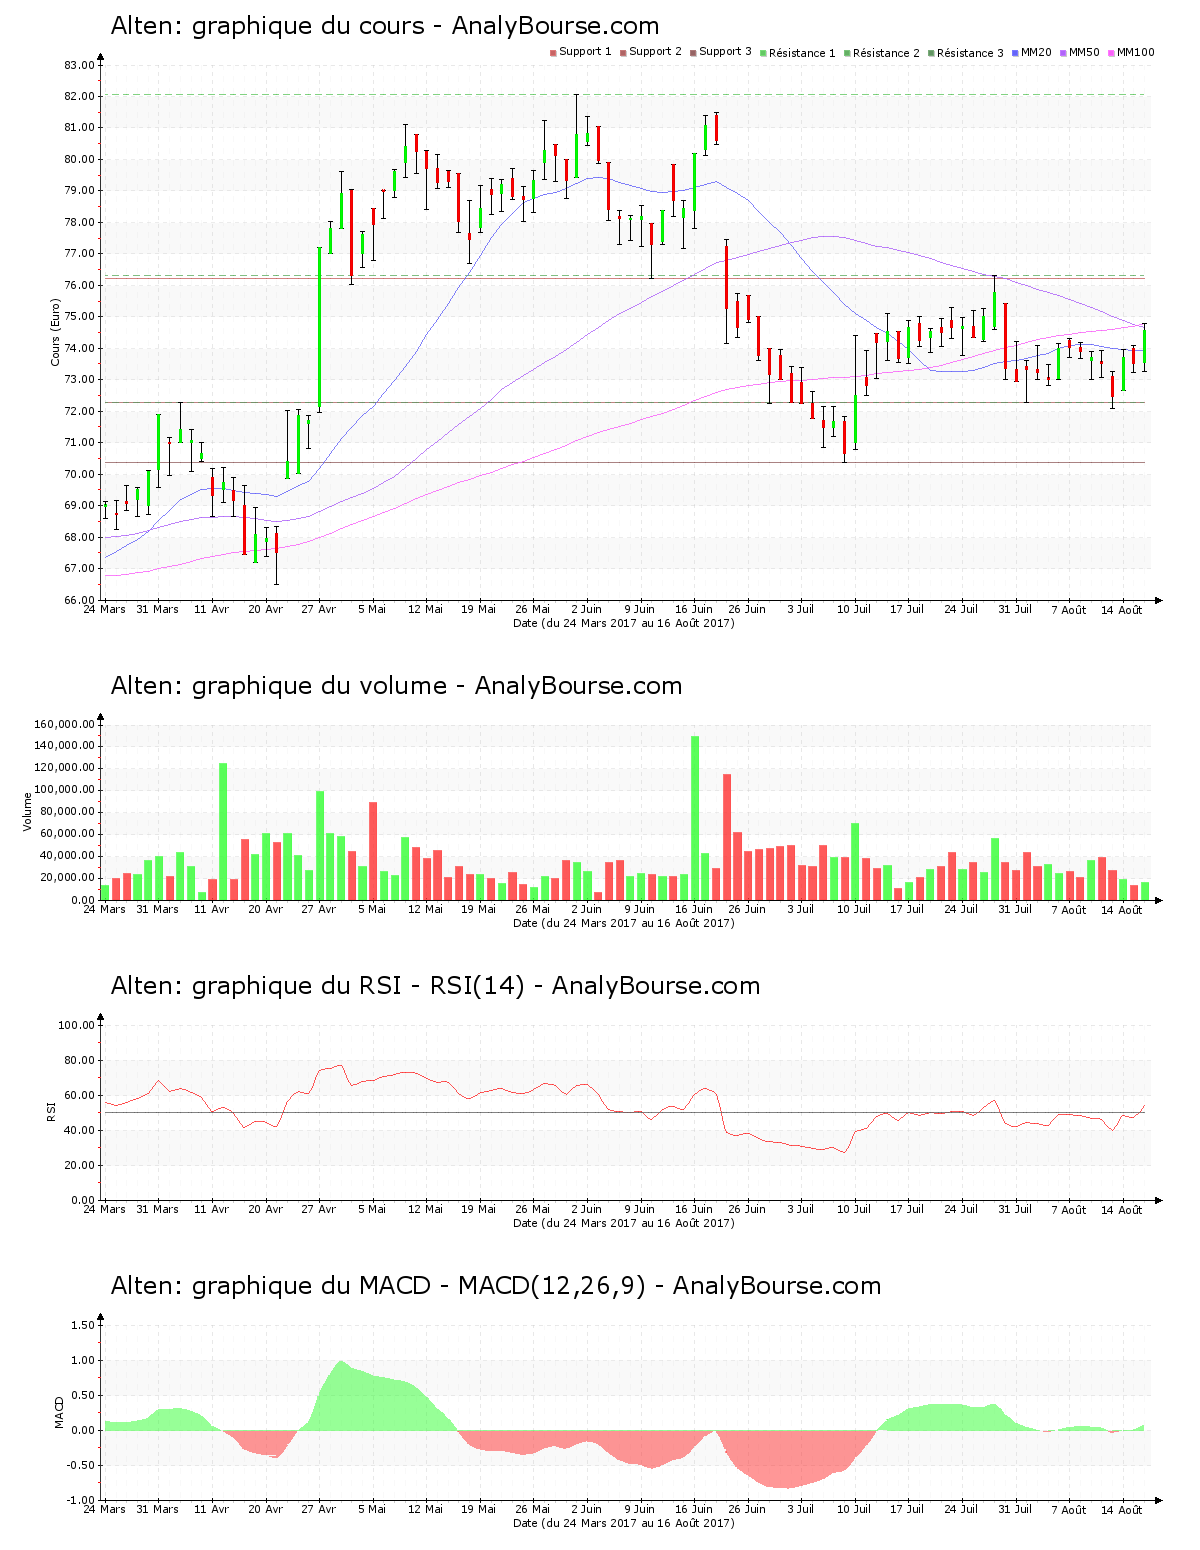Image resolution: width=1200 pixels, height=1550 pixels.
Task: Click the 40,000.00 volume axis value
Action: (x=68, y=856)
